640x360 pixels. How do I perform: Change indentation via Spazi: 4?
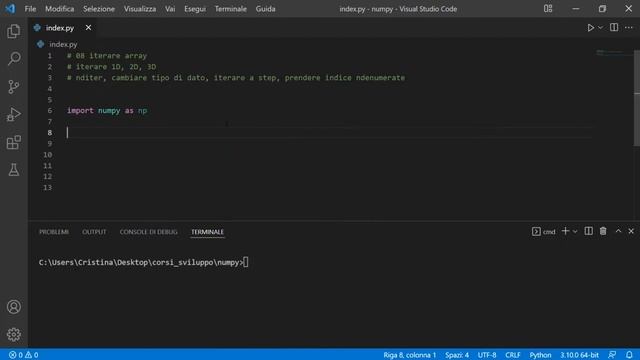[x=457, y=355]
